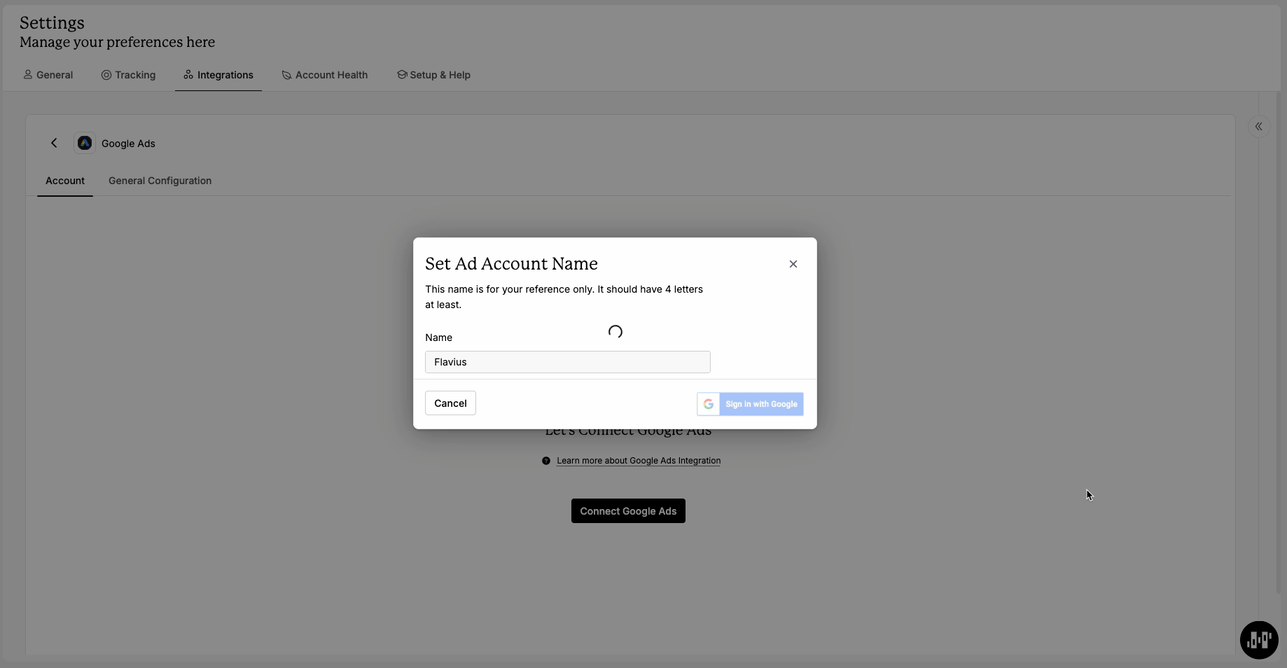Screen dimensions: 1287x668
Task: Open the General settings tab
Action: [x=48, y=75]
